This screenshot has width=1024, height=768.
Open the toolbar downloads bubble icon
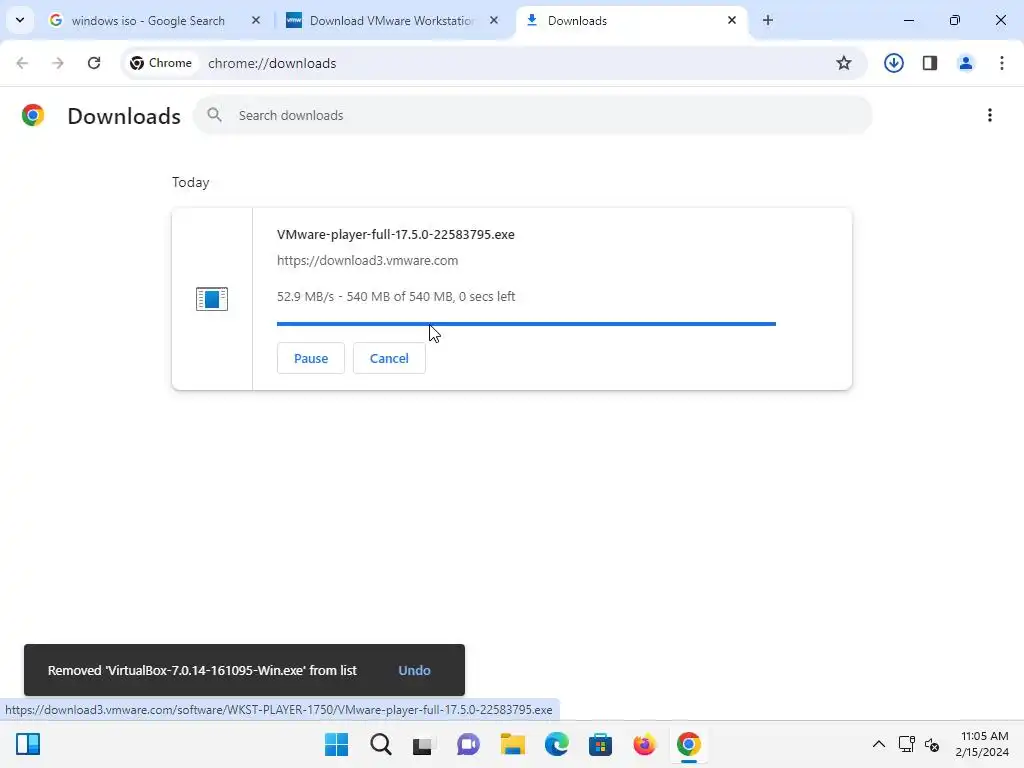893,63
